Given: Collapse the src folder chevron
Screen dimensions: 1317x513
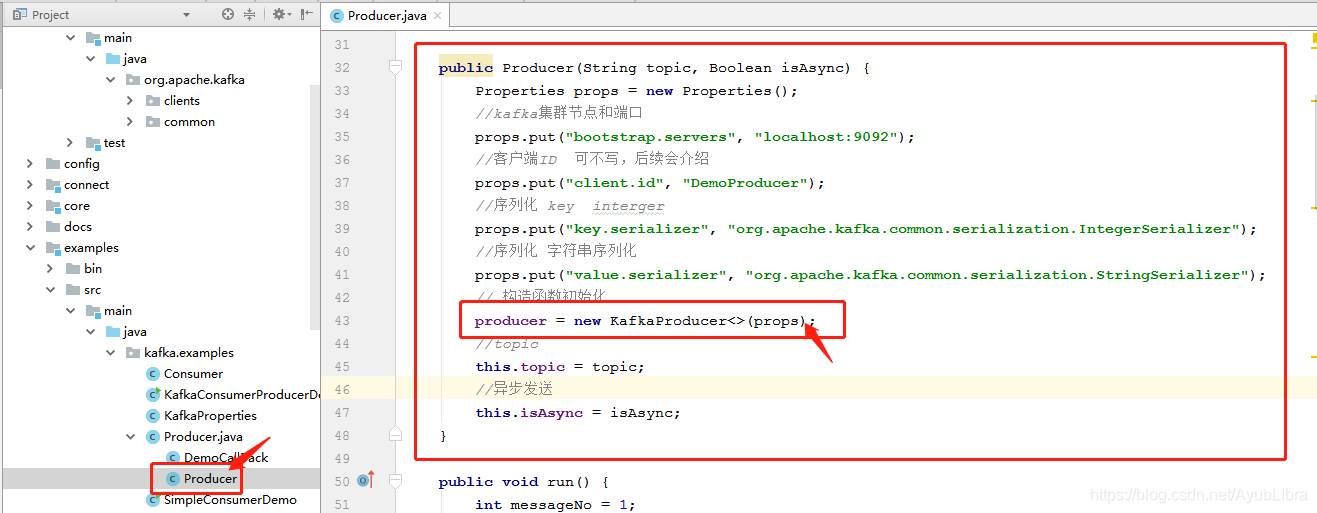Looking at the screenshot, I should point(50,290).
